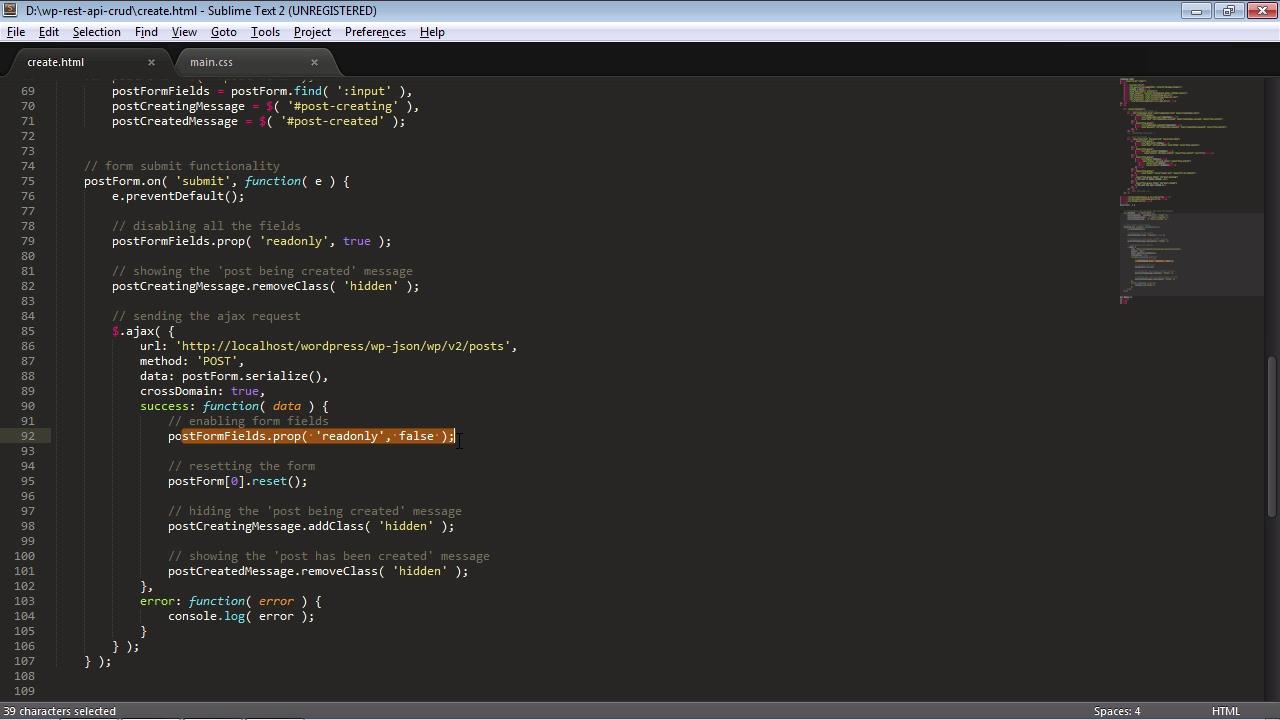This screenshot has width=1280, height=720.
Task: Open the Goto menu
Action: tap(223, 32)
